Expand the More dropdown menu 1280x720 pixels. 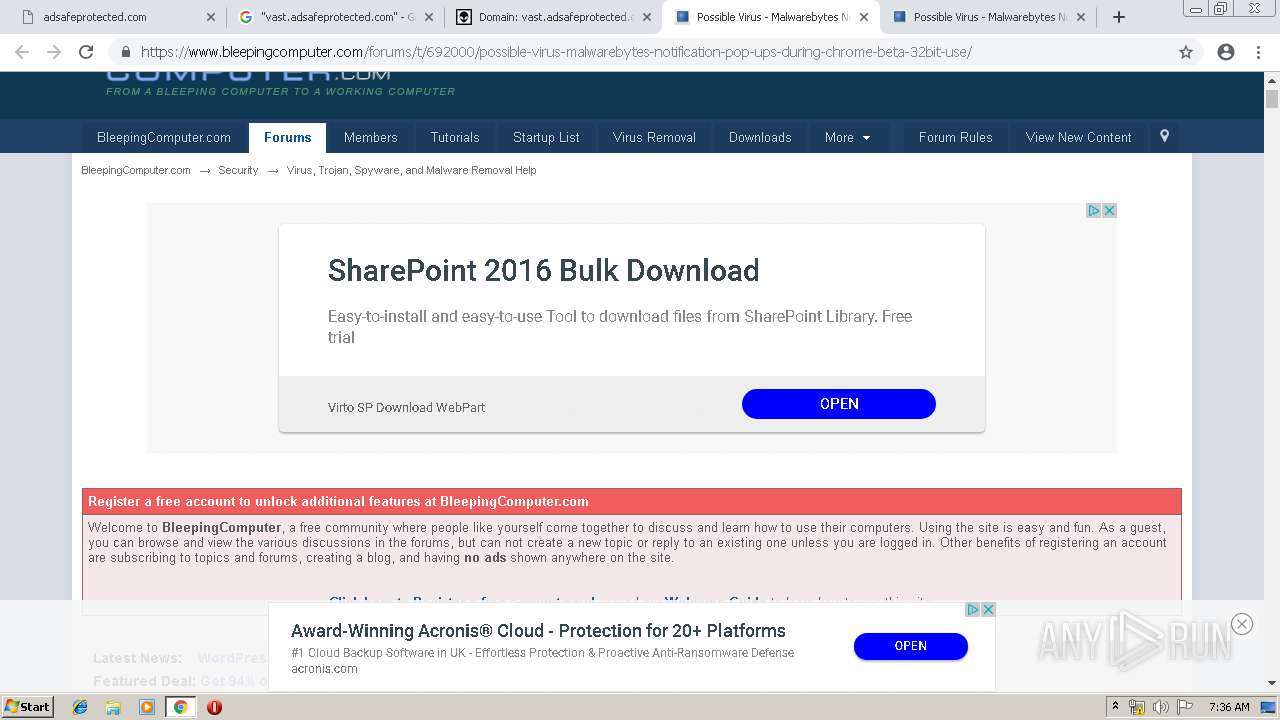[848, 137]
